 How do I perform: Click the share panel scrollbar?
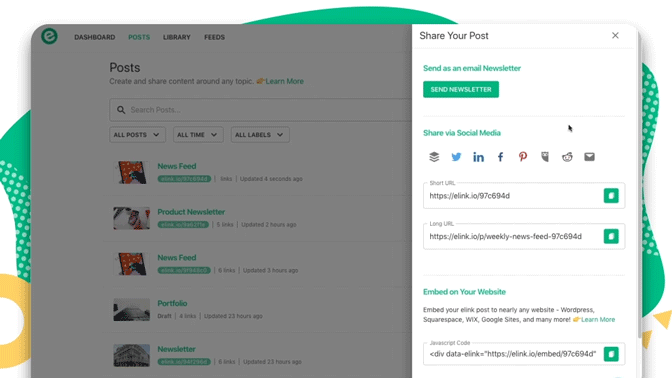point(640,184)
